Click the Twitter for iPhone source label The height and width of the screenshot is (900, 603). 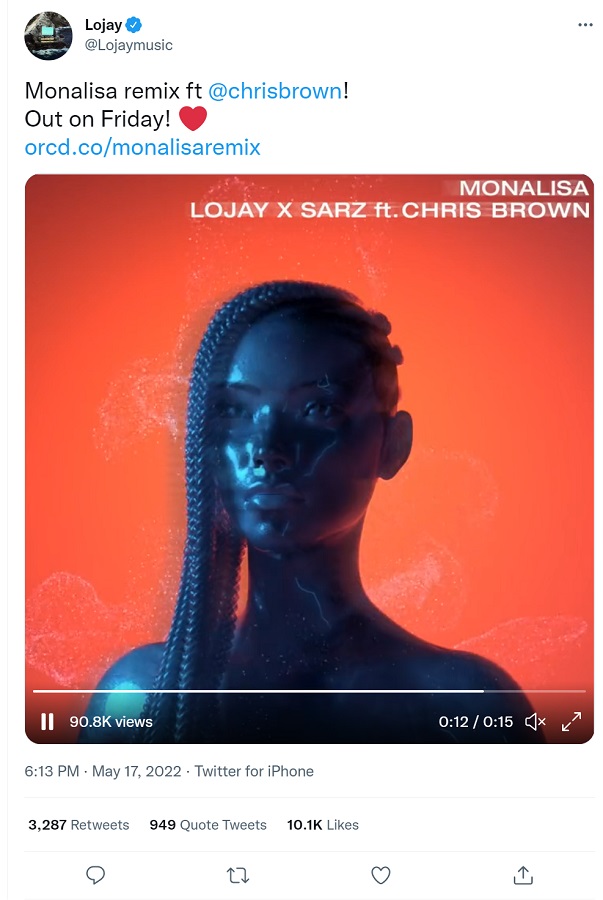(254, 771)
